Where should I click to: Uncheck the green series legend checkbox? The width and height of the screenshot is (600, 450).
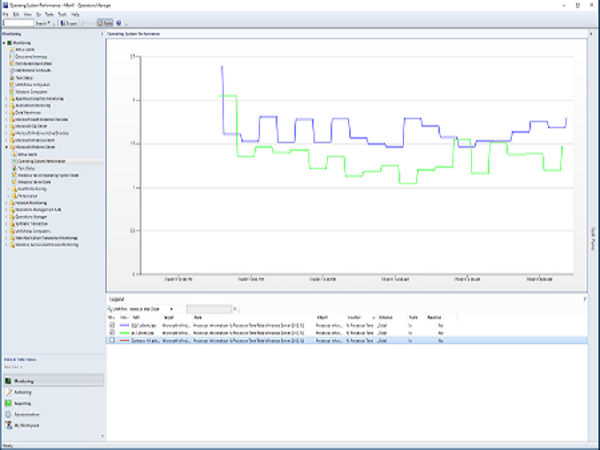coord(111,333)
